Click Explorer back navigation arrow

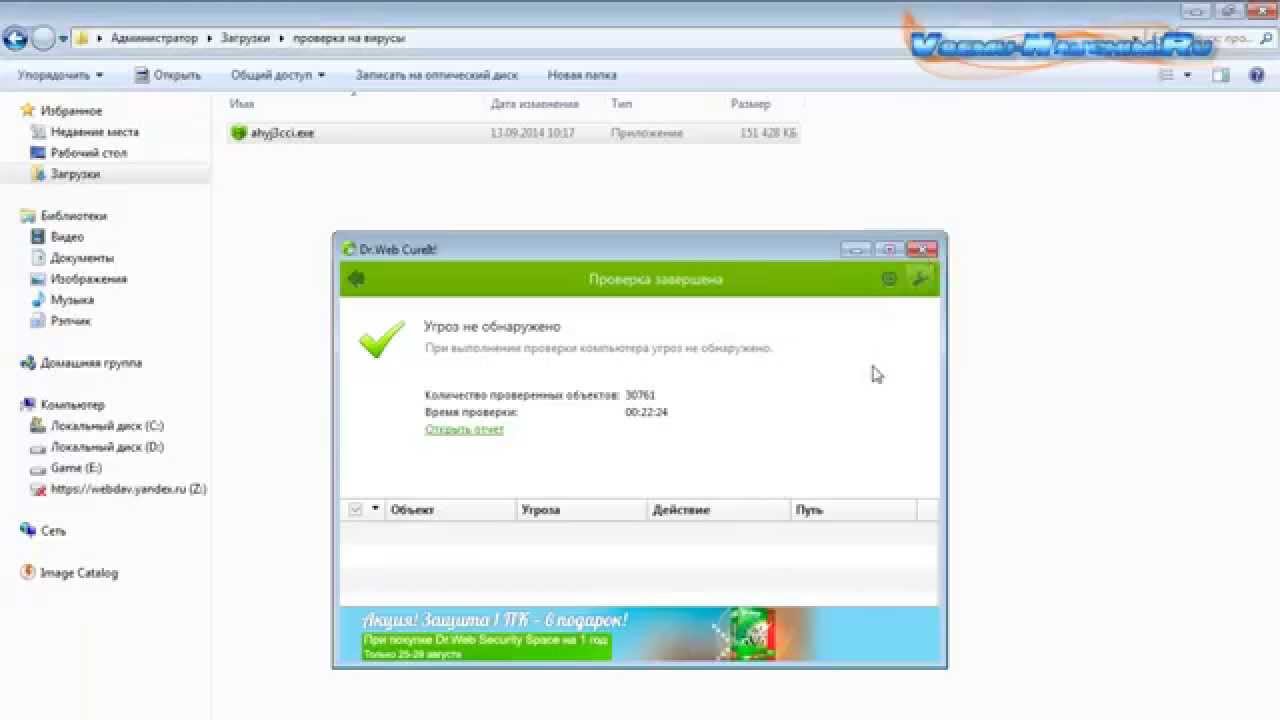15,39
